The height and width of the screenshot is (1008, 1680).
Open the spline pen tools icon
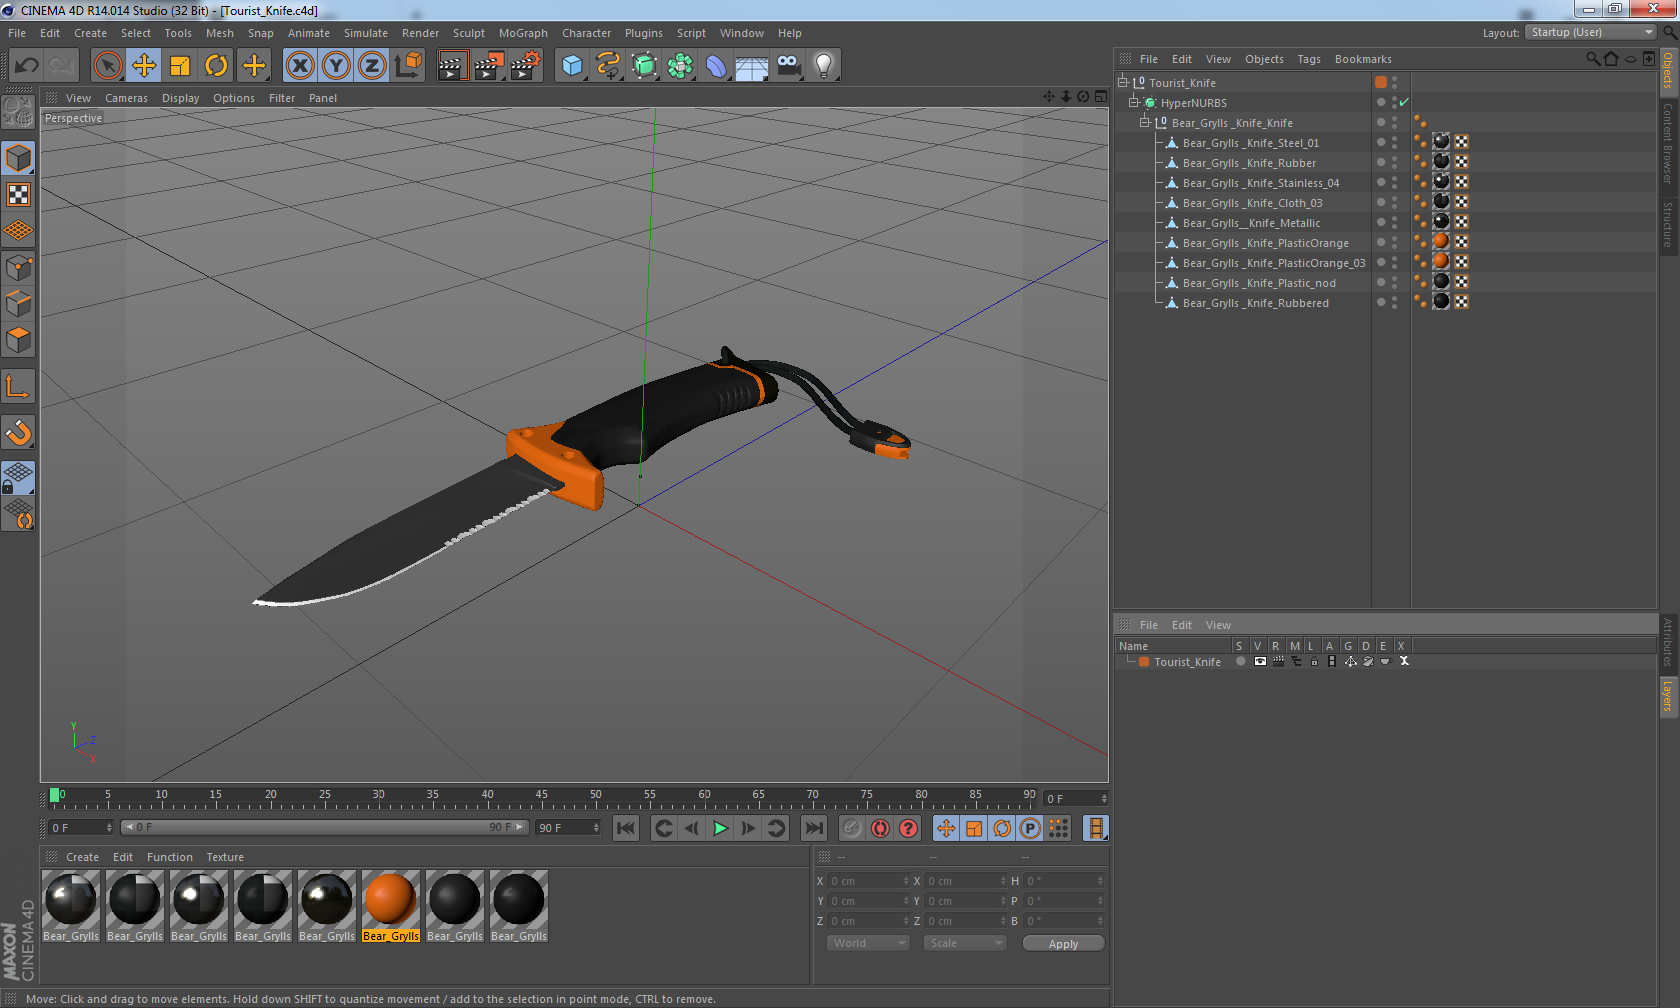coord(608,66)
